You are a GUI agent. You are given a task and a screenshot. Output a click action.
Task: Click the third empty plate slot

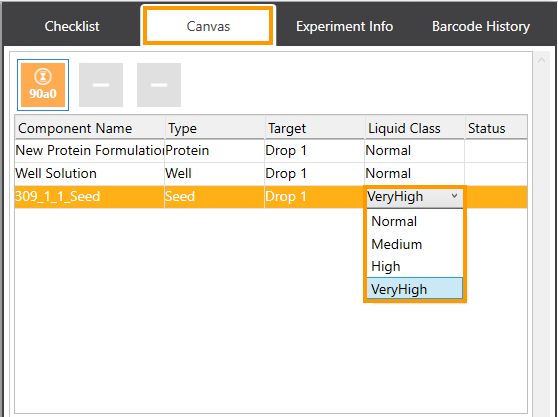tap(159, 85)
